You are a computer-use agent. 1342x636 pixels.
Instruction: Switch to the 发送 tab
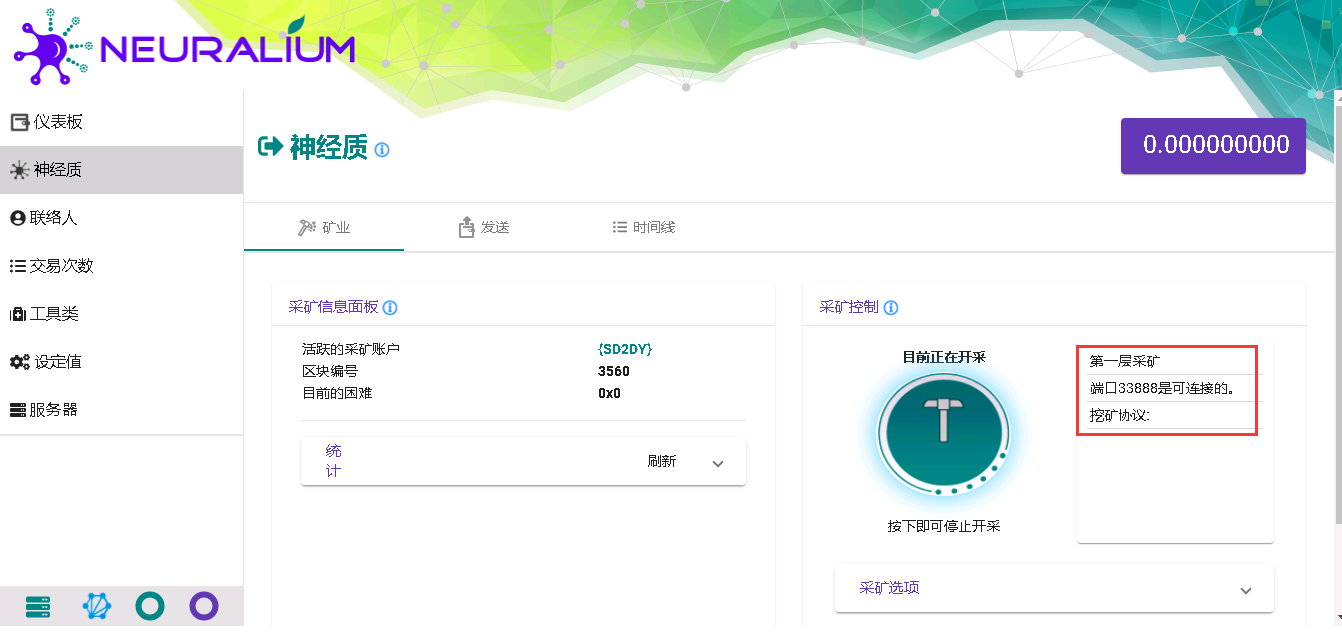(484, 228)
